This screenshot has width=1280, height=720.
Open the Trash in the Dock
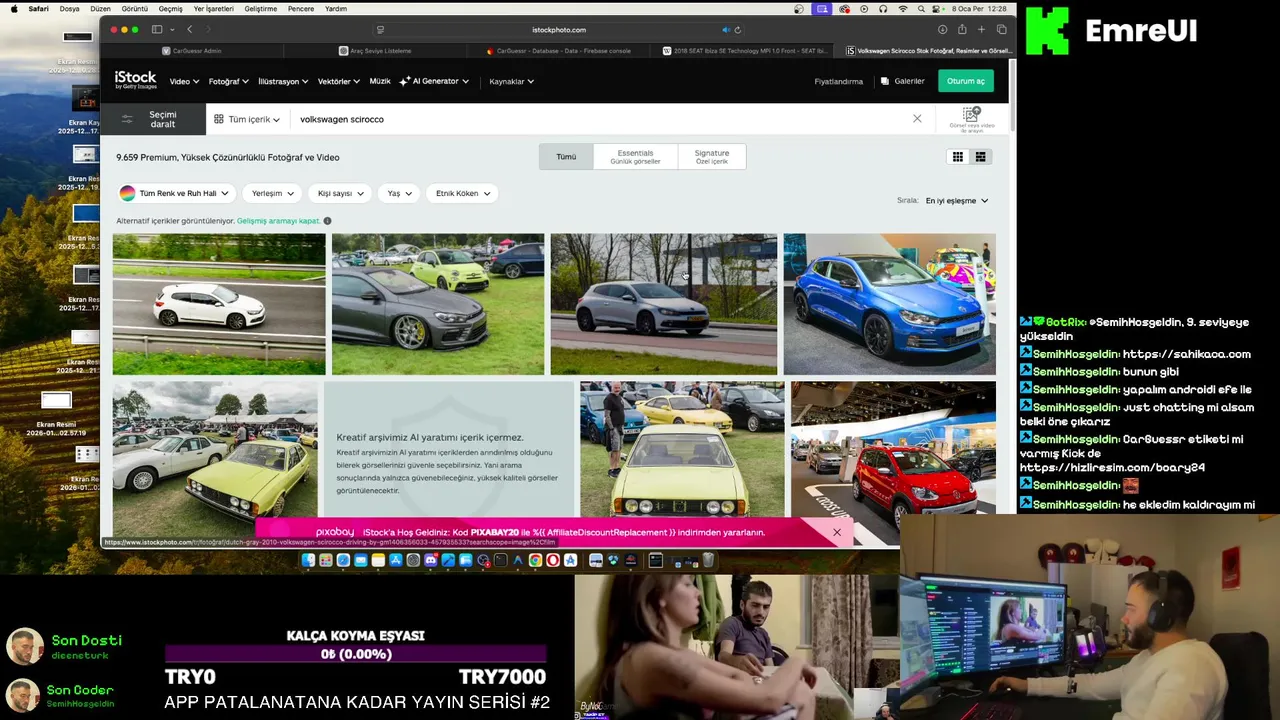point(708,560)
